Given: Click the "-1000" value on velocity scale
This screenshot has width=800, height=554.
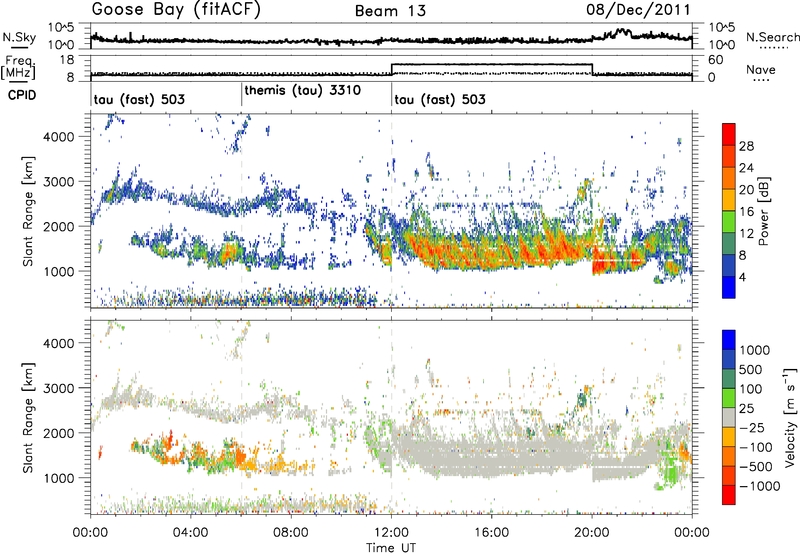Looking at the screenshot, I should (x=760, y=486).
